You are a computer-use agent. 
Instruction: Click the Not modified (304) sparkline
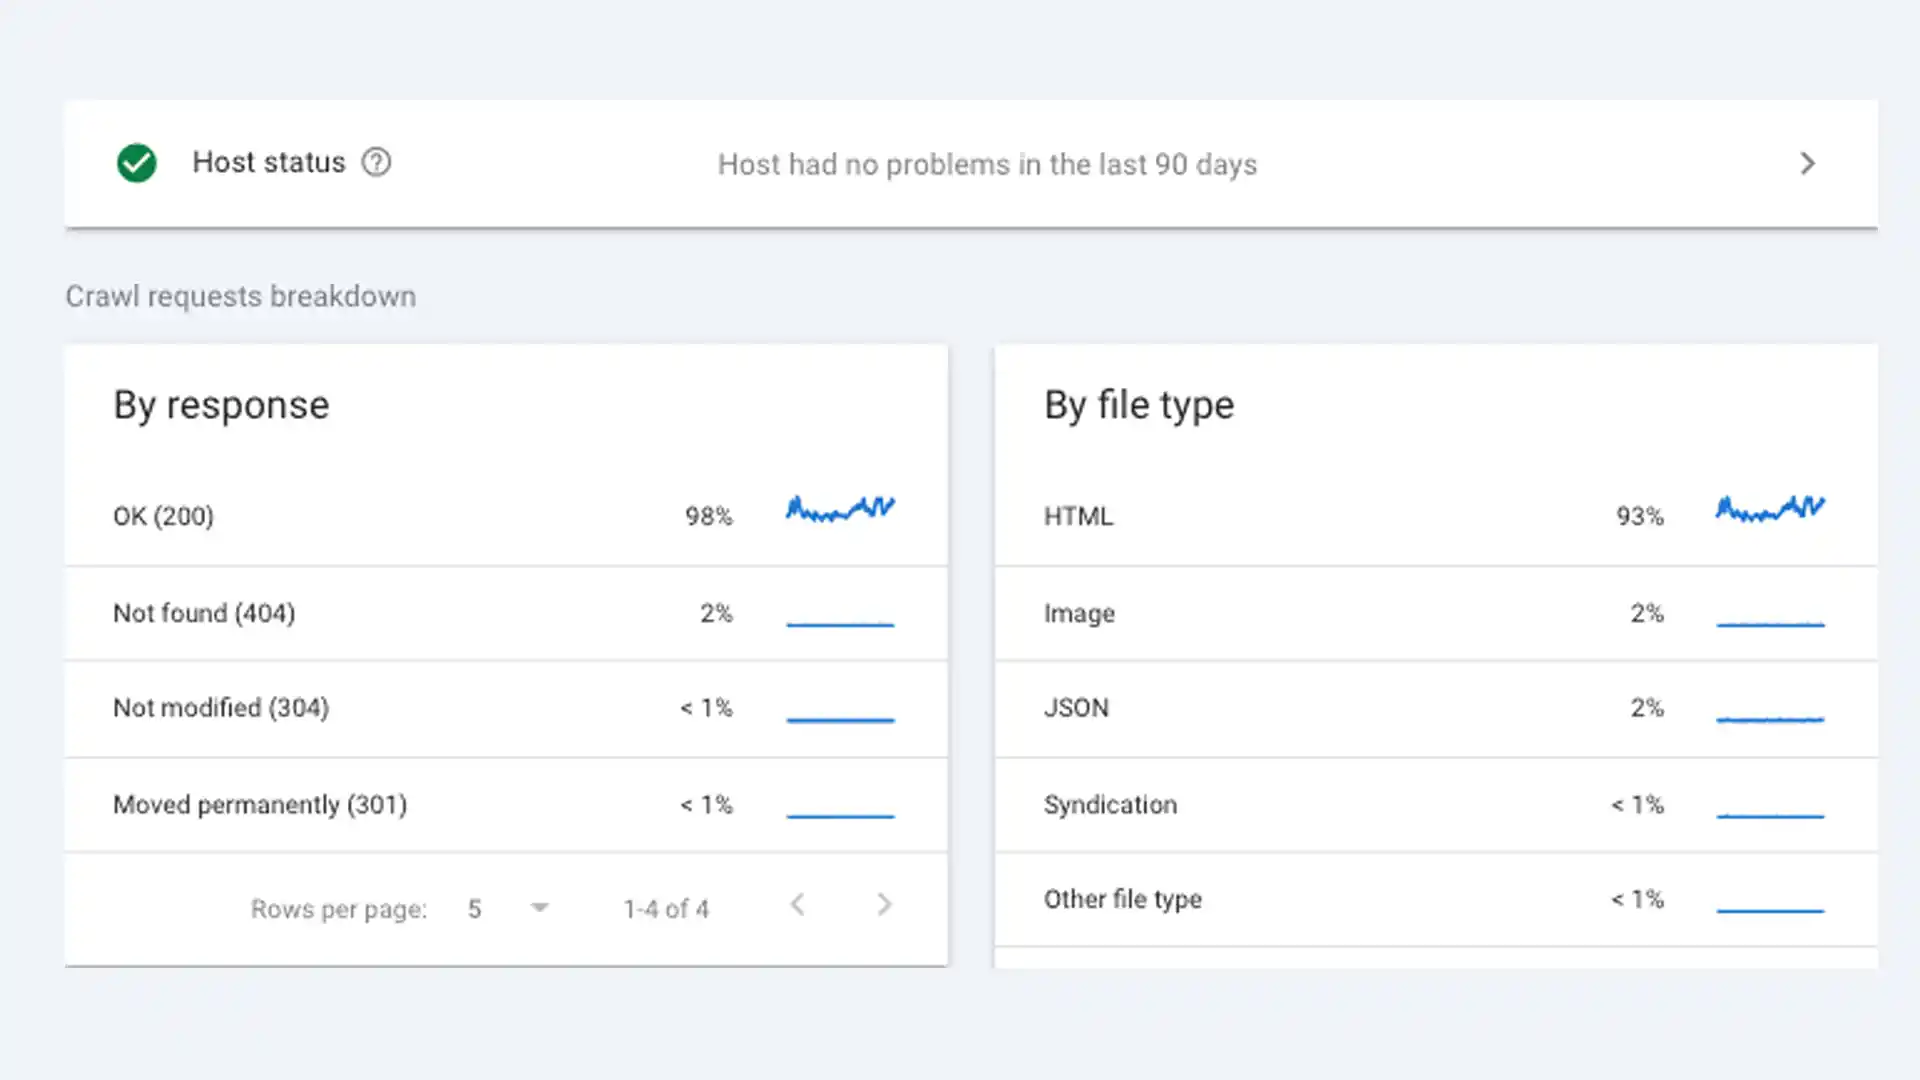coord(840,719)
